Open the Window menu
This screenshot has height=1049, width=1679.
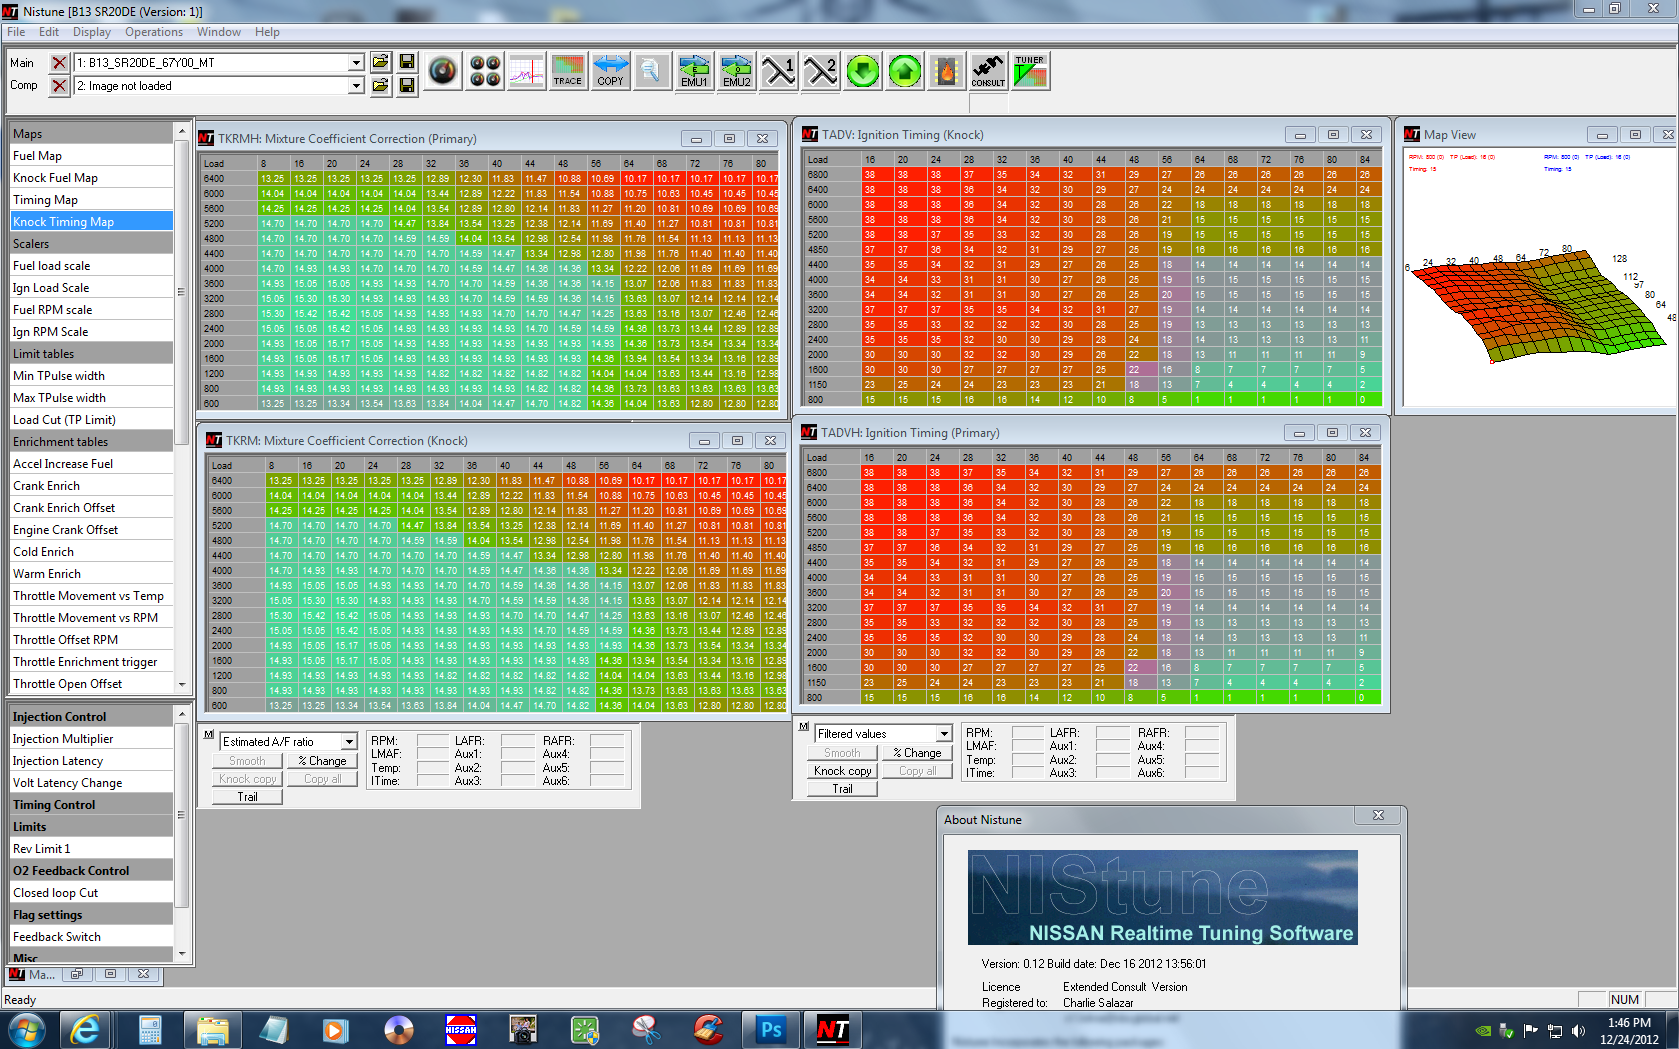pyautogui.click(x=218, y=32)
